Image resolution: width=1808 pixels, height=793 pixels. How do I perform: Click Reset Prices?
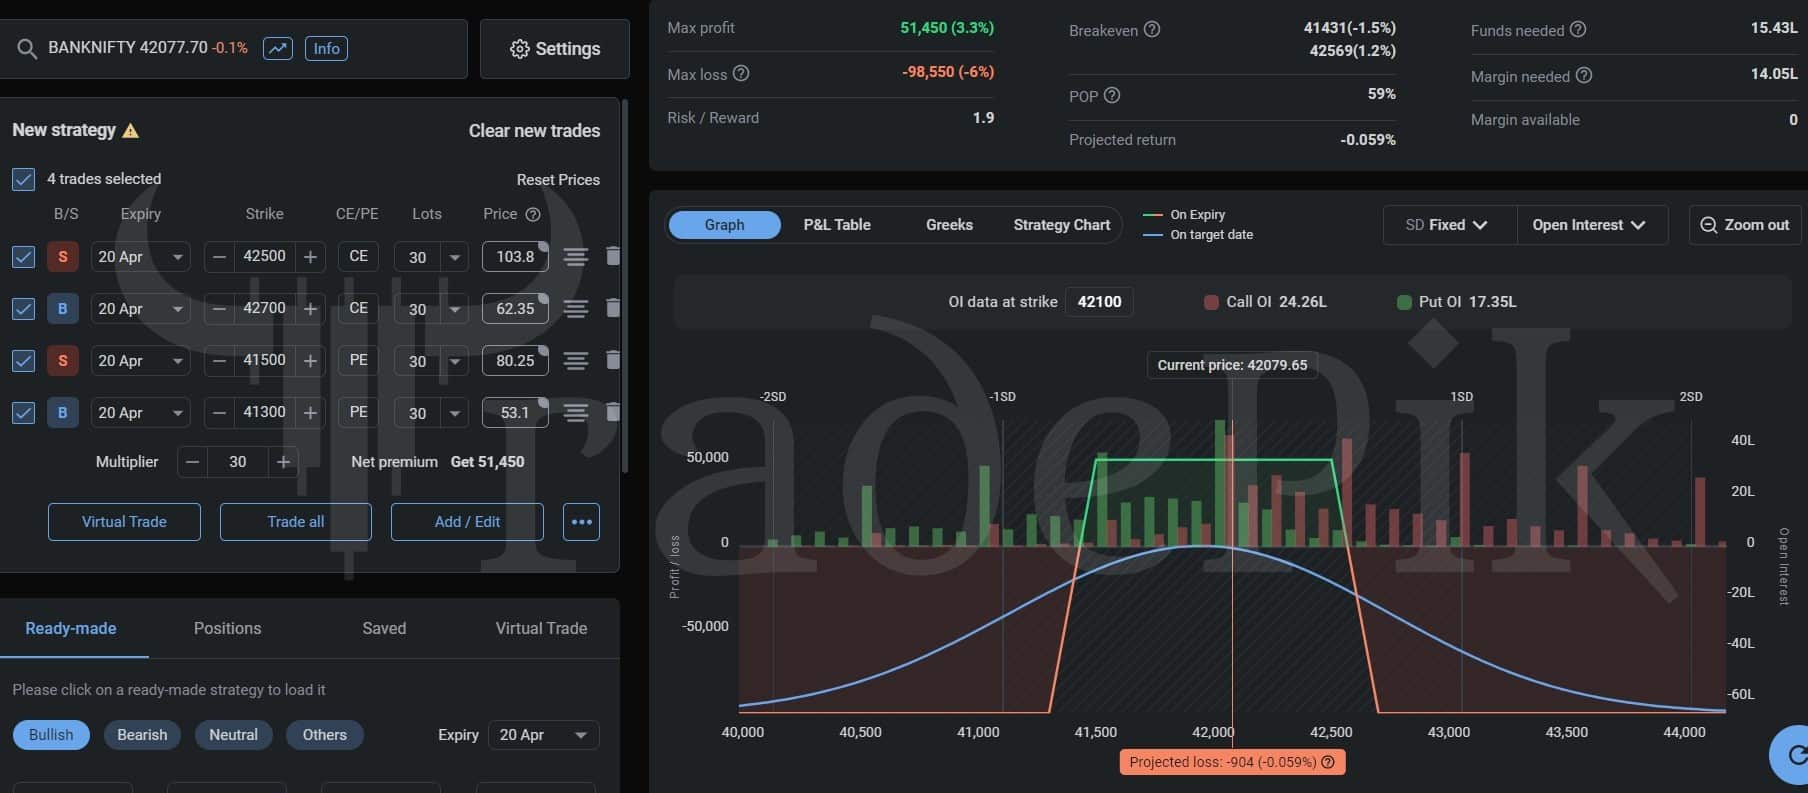pos(558,180)
